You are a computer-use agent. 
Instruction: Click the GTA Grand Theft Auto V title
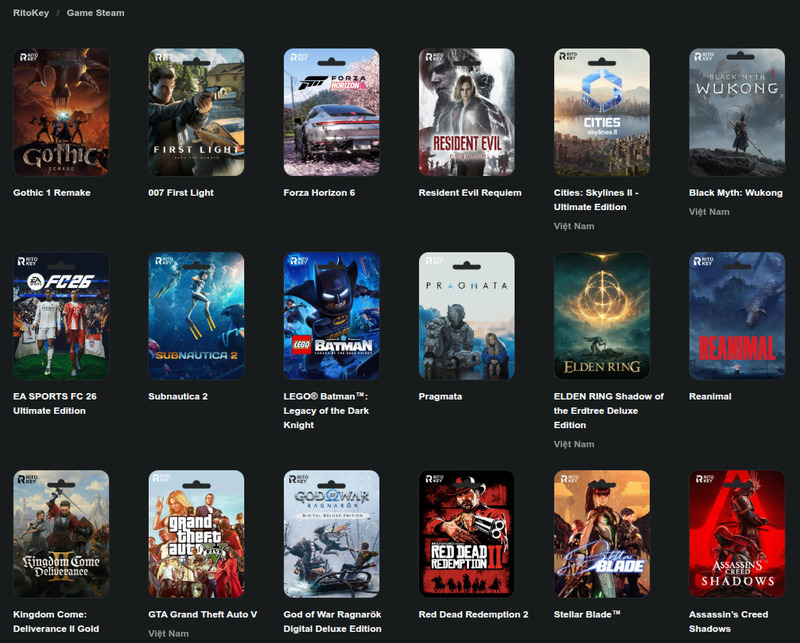click(203, 614)
